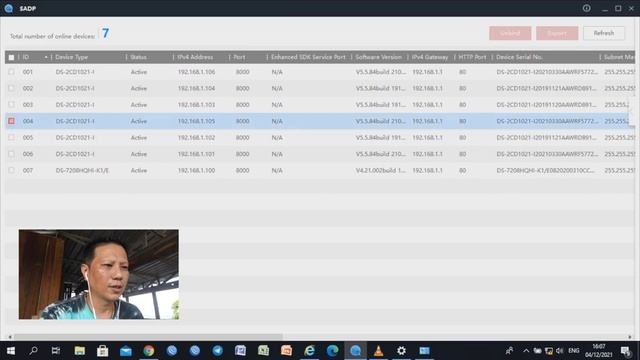Click the ID cell 005
Screen dimensions: 640x360
[28, 138]
